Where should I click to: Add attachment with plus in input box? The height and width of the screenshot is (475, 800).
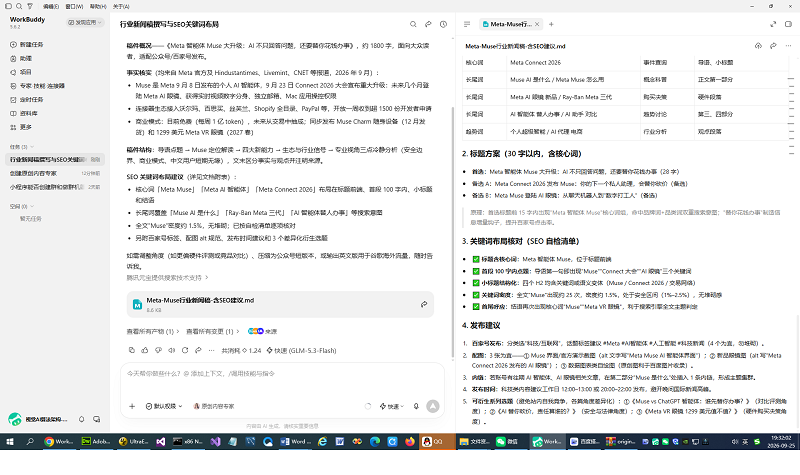click(132, 406)
